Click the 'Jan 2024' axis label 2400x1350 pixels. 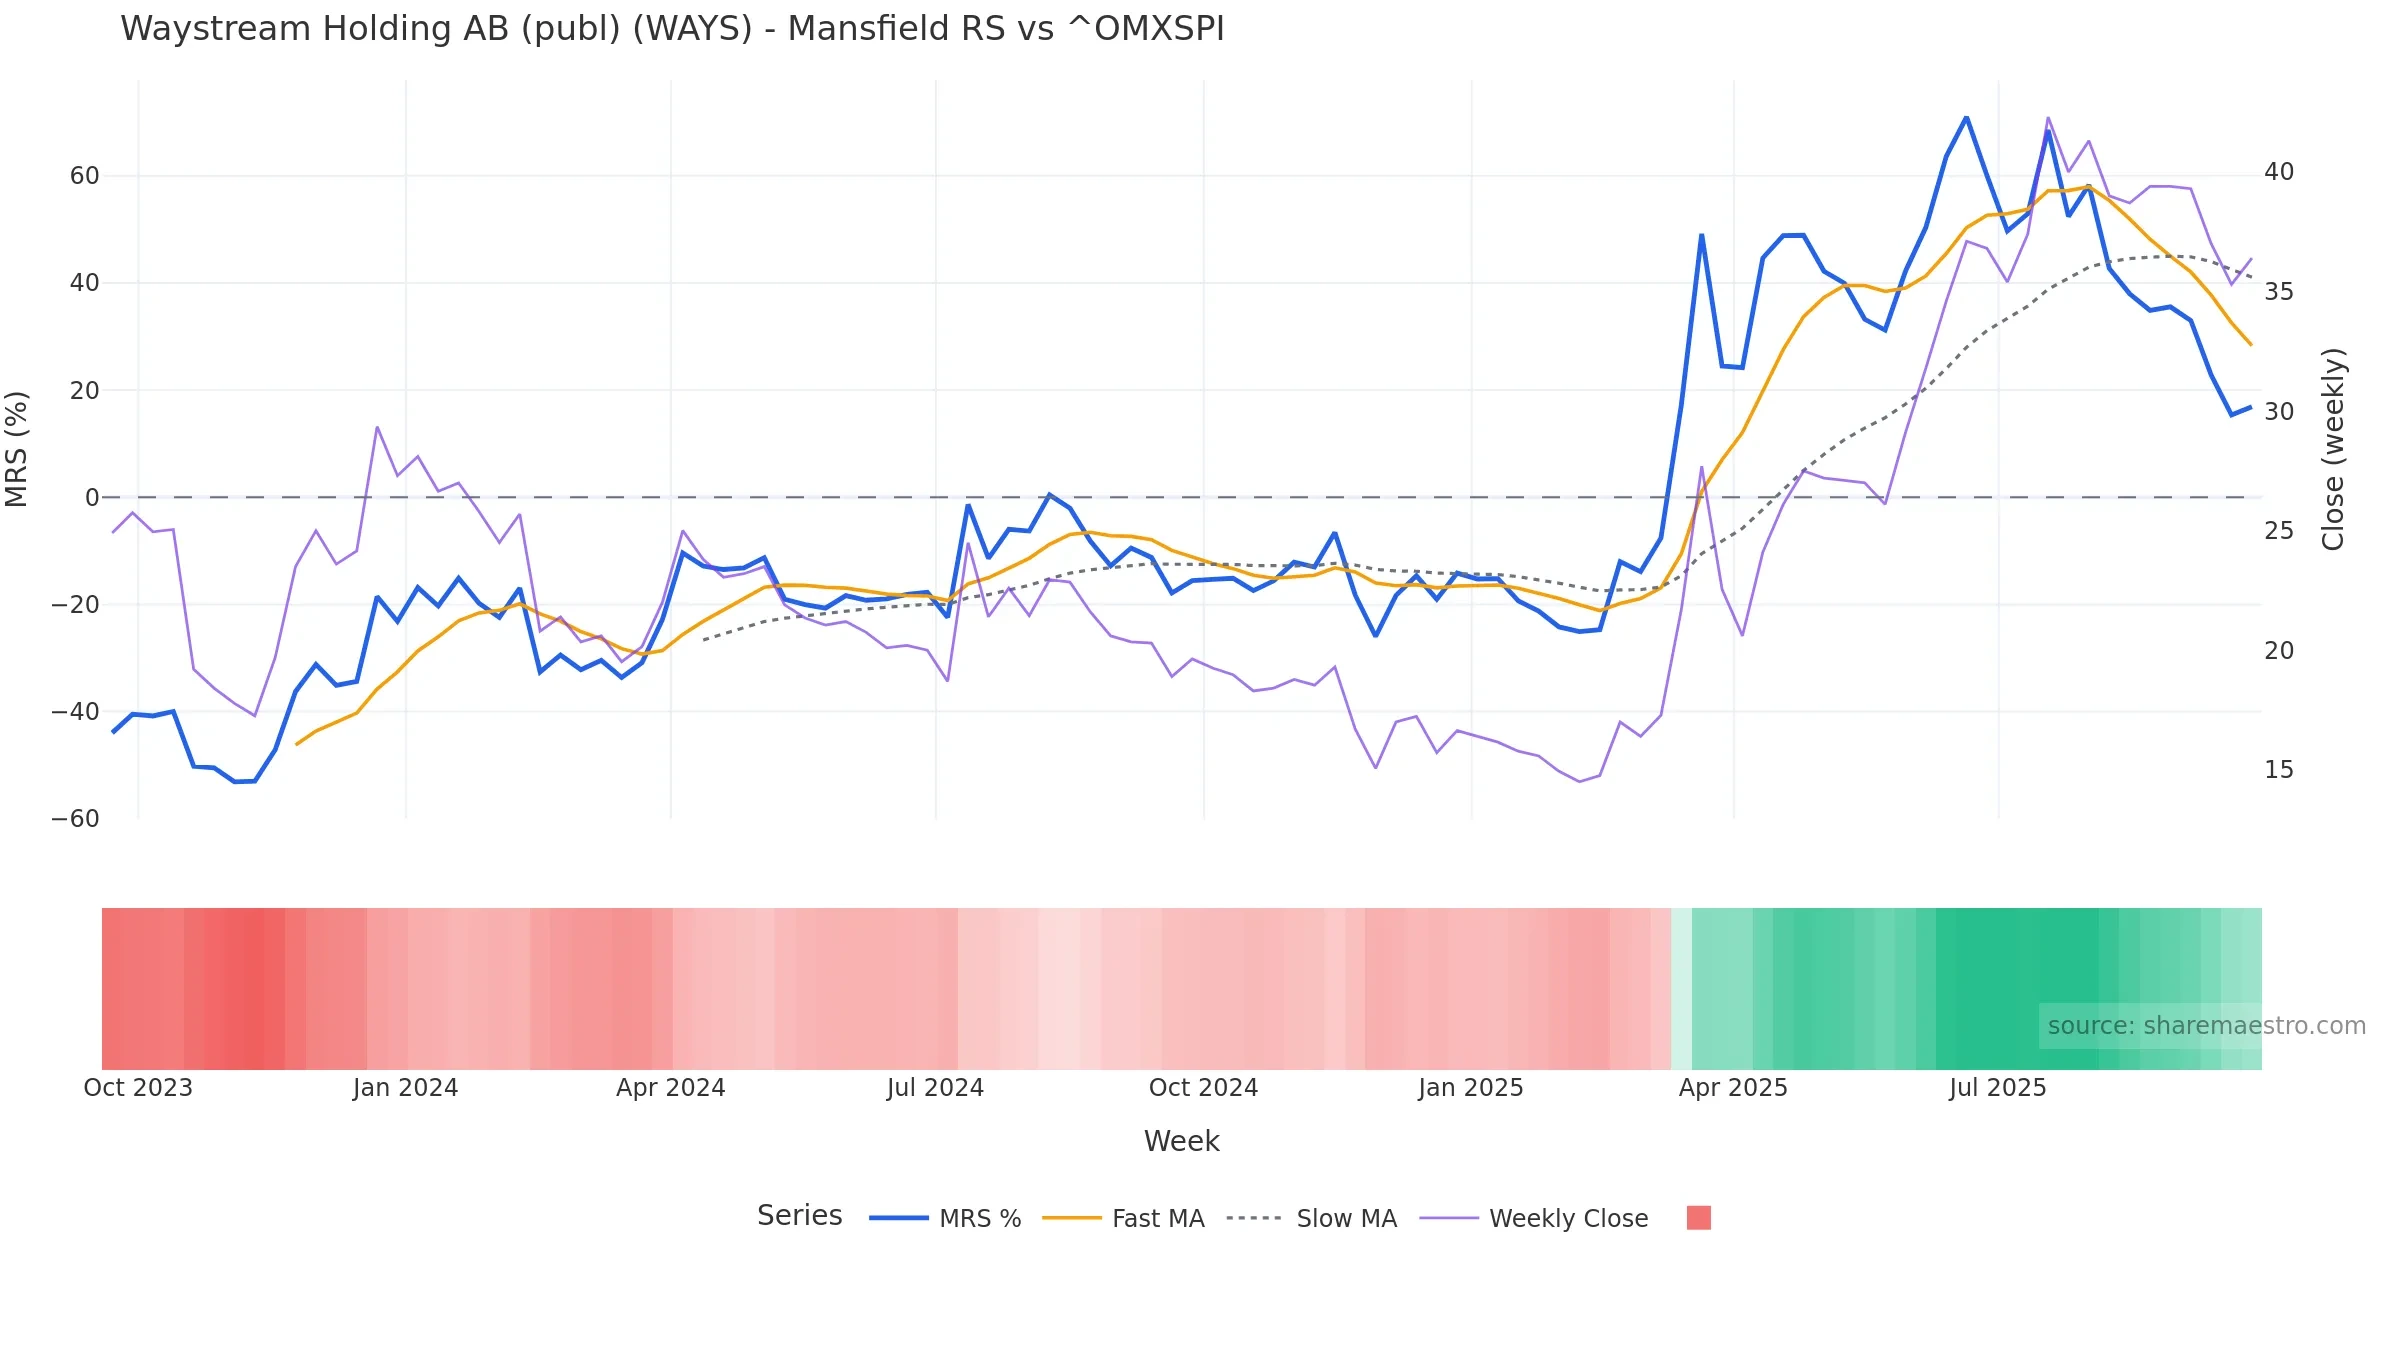point(405,1088)
